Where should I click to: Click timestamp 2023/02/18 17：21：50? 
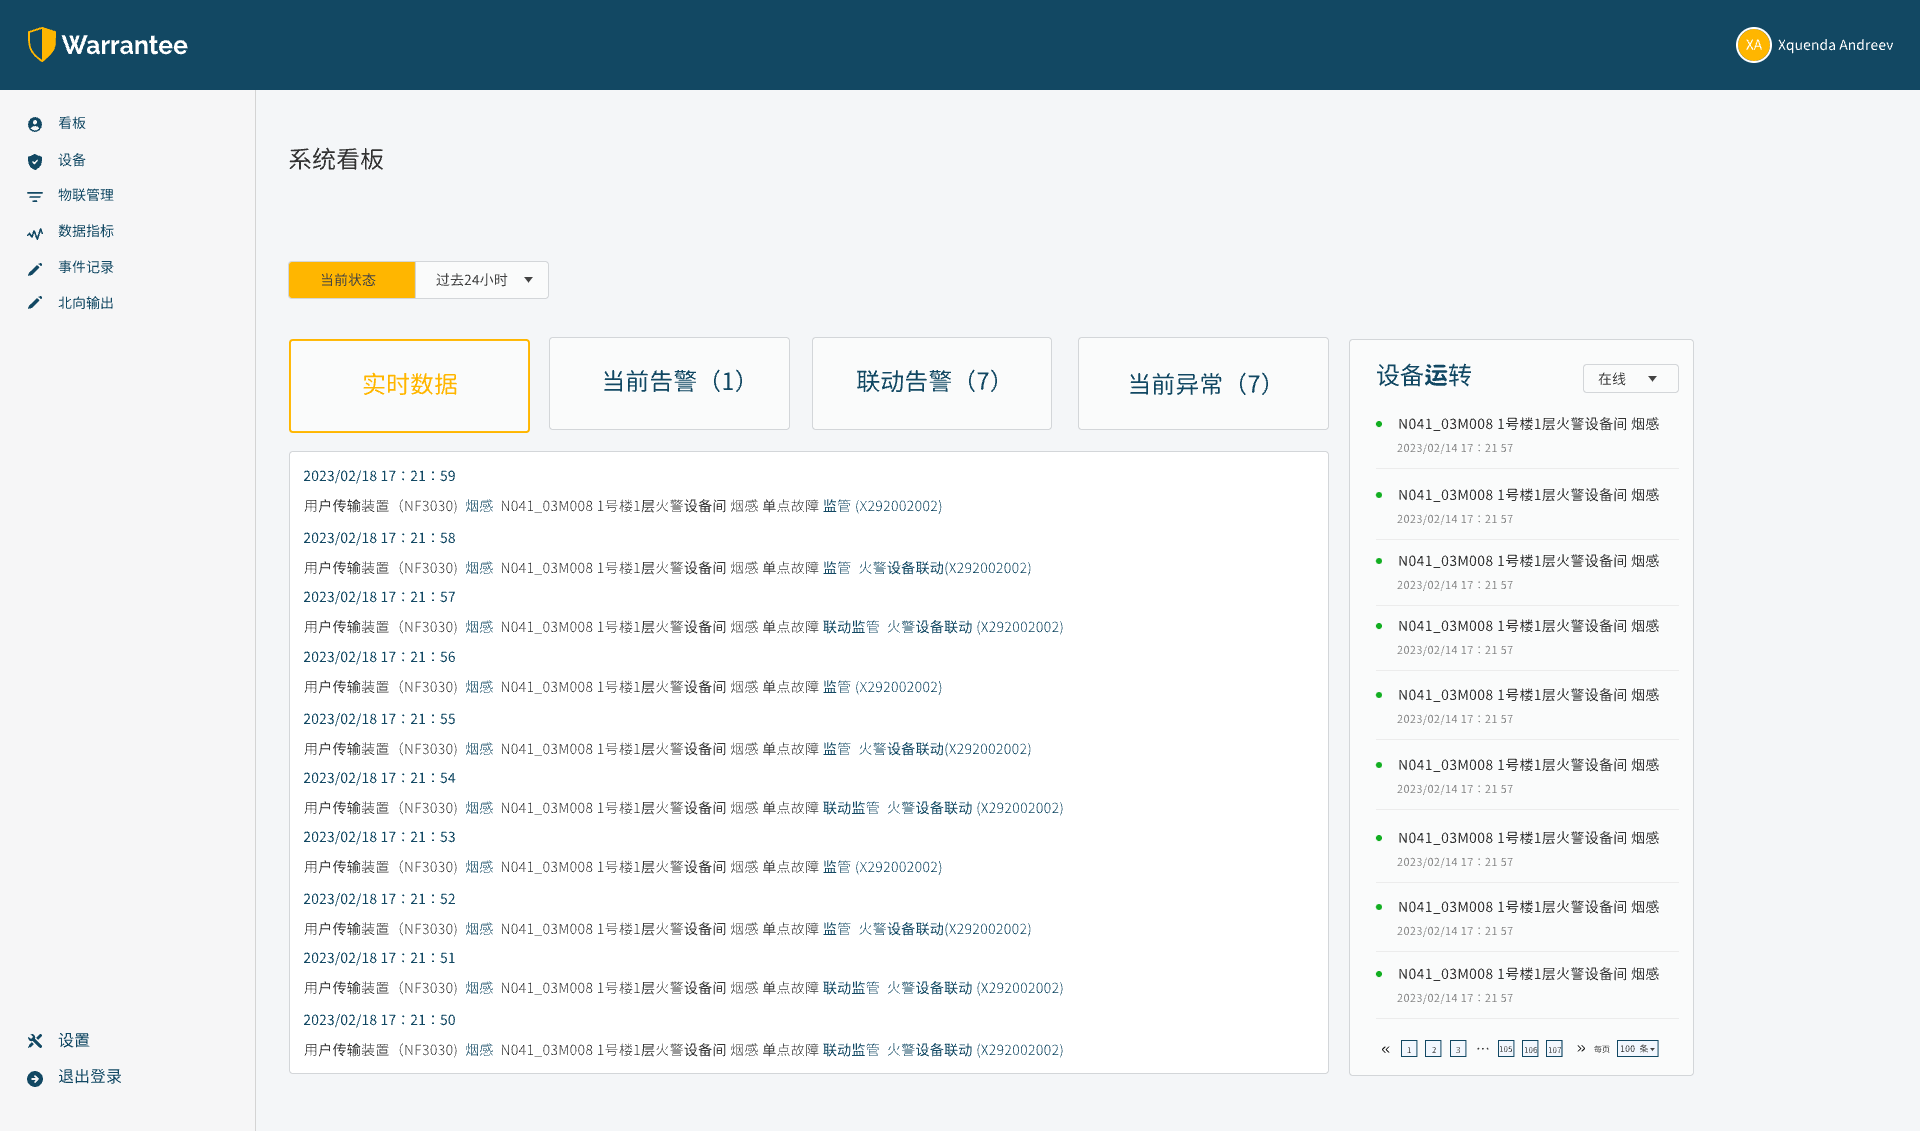pyautogui.click(x=379, y=1020)
